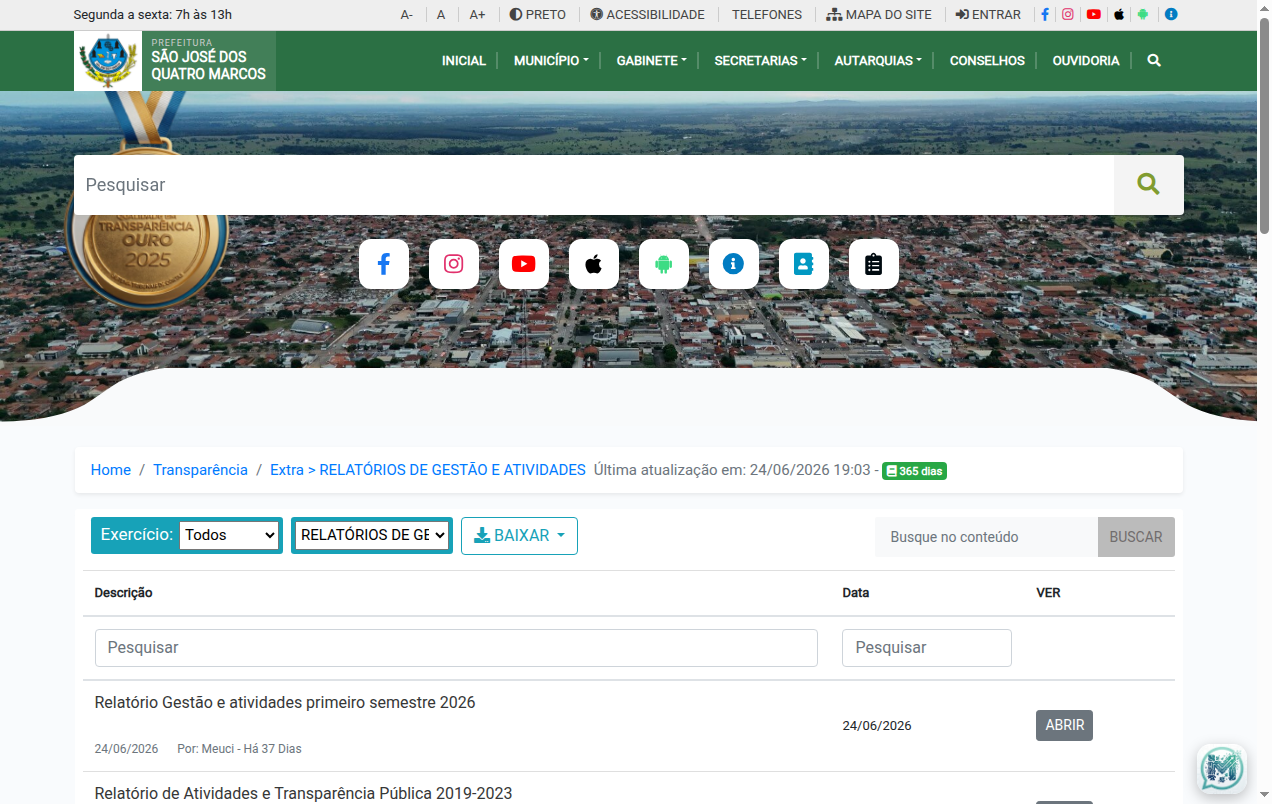
Task: Open TELEFONES link
Action: [x=767, y=15]
